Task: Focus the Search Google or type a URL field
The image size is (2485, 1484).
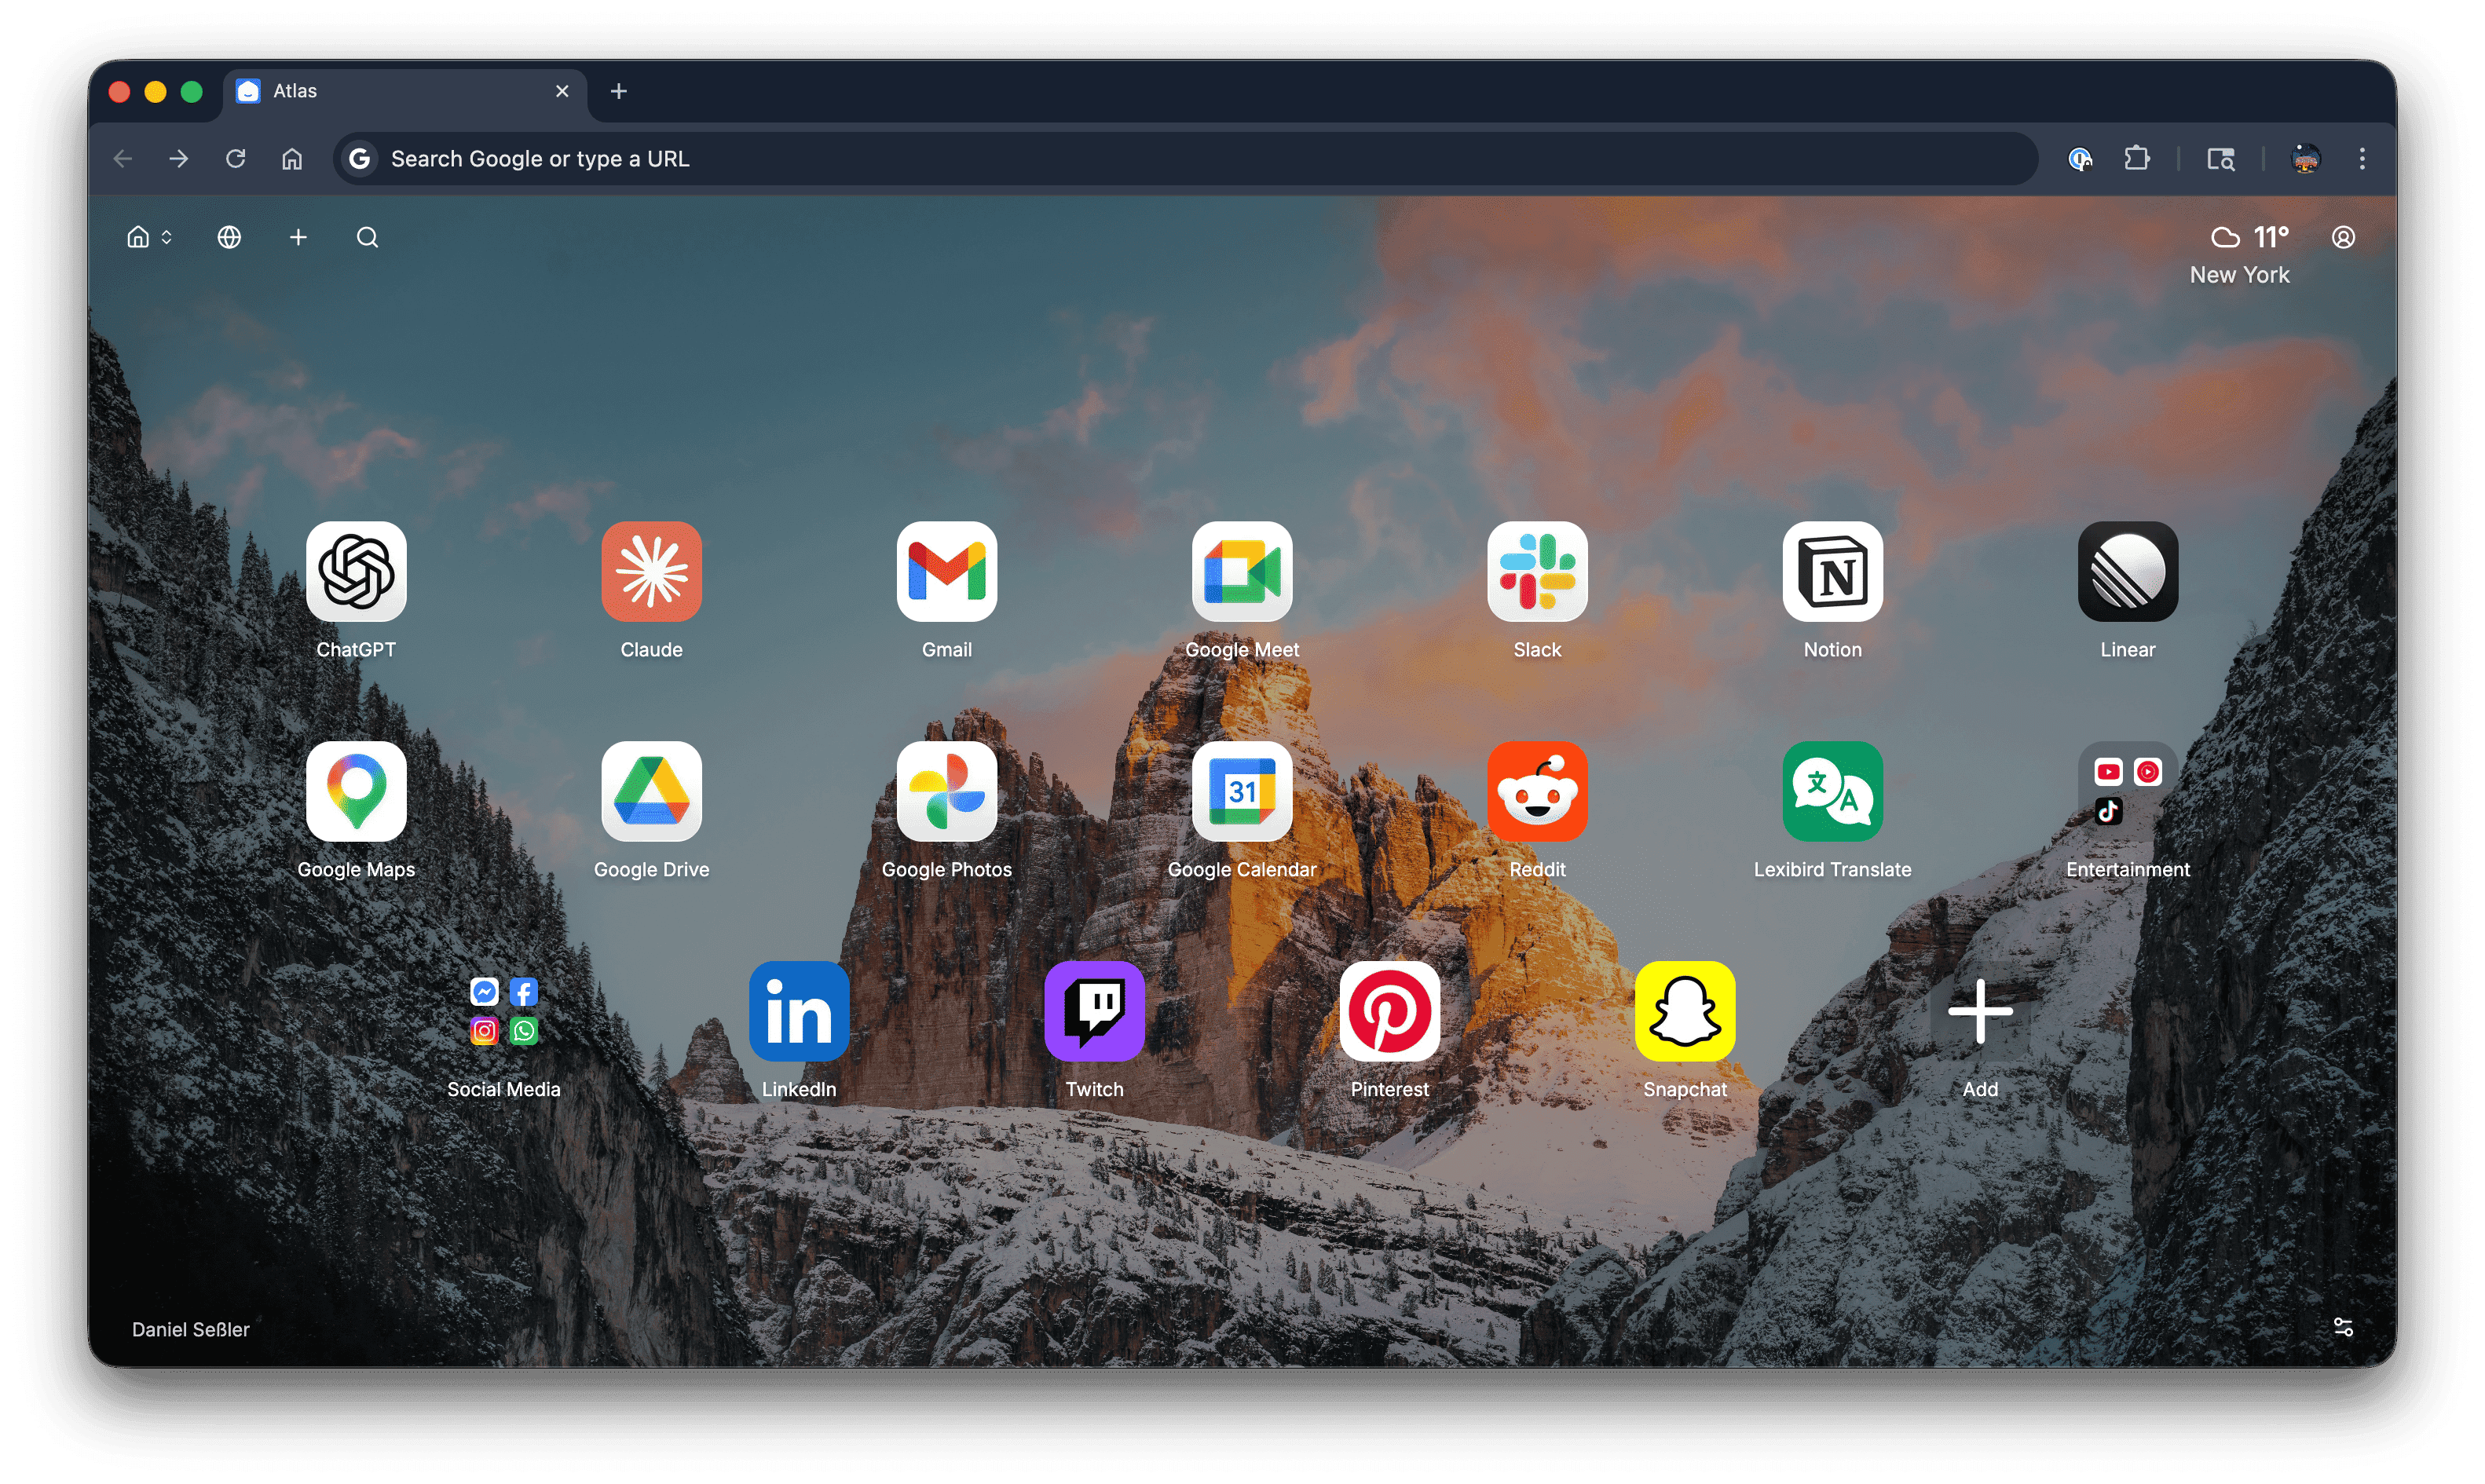Action: pos(1185,158)
